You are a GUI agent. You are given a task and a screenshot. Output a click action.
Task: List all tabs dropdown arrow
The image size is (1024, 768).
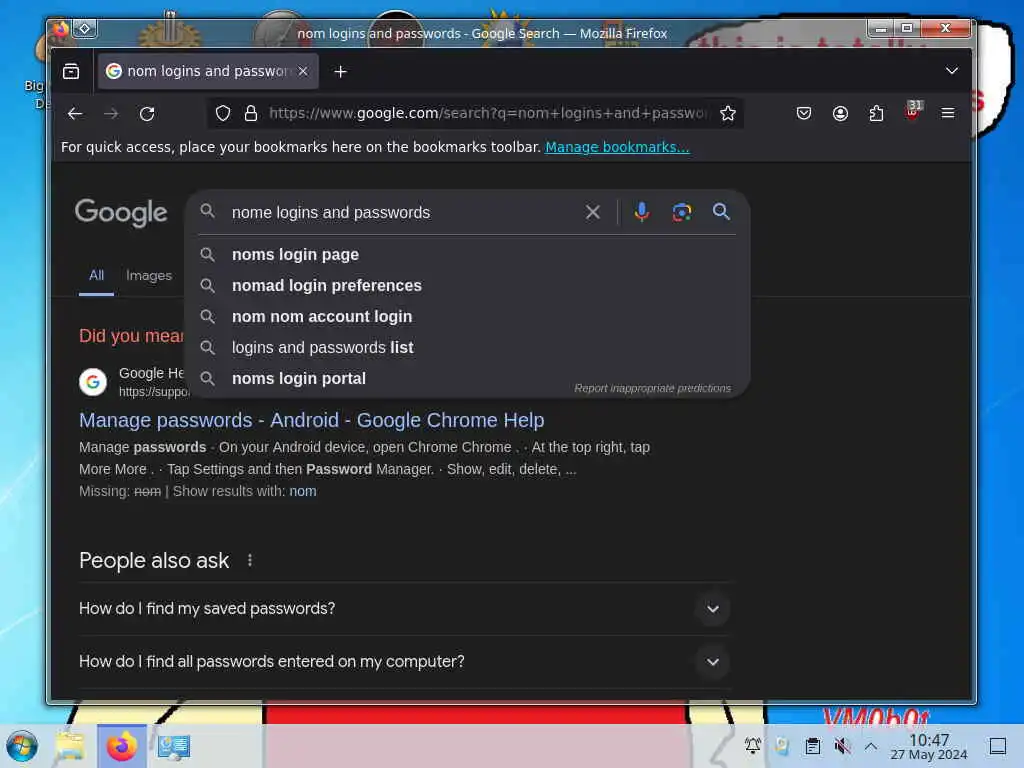(952, 71)
